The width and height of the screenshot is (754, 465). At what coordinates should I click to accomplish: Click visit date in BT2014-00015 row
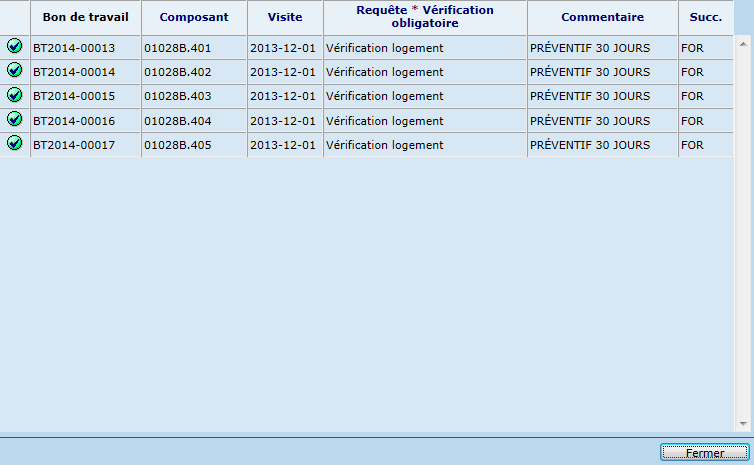pyautogui.click(x=283, y=96)
